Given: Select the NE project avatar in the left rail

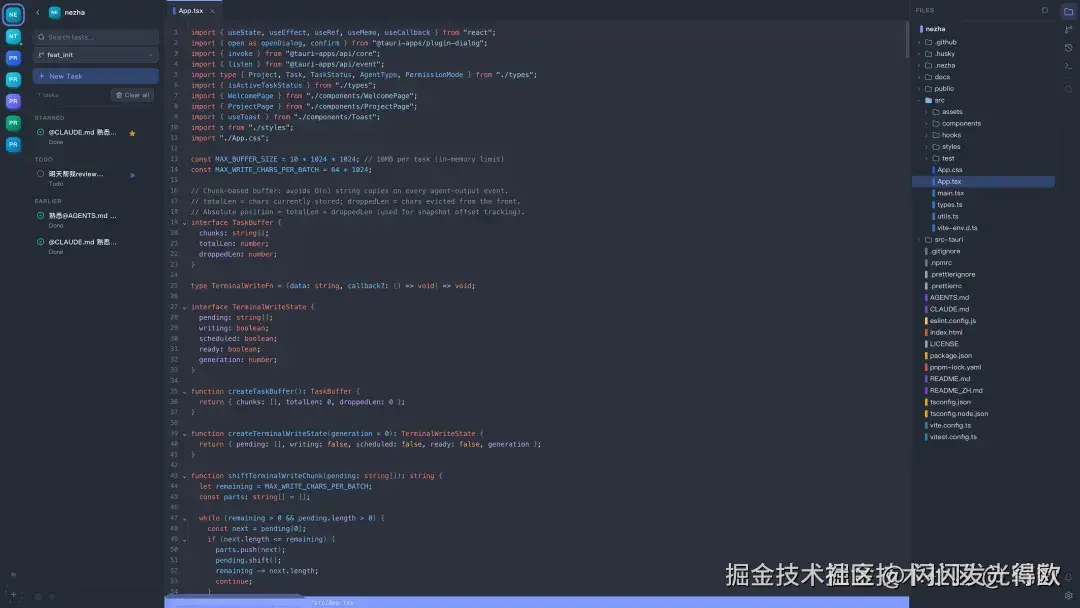Looking at the screenshot, I should [x=13, y=14].
